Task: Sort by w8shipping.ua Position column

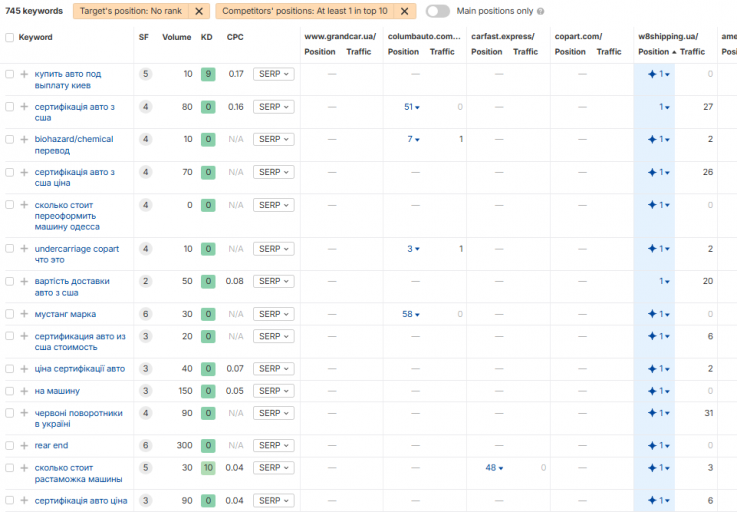Action: click(x=657, y=52)
